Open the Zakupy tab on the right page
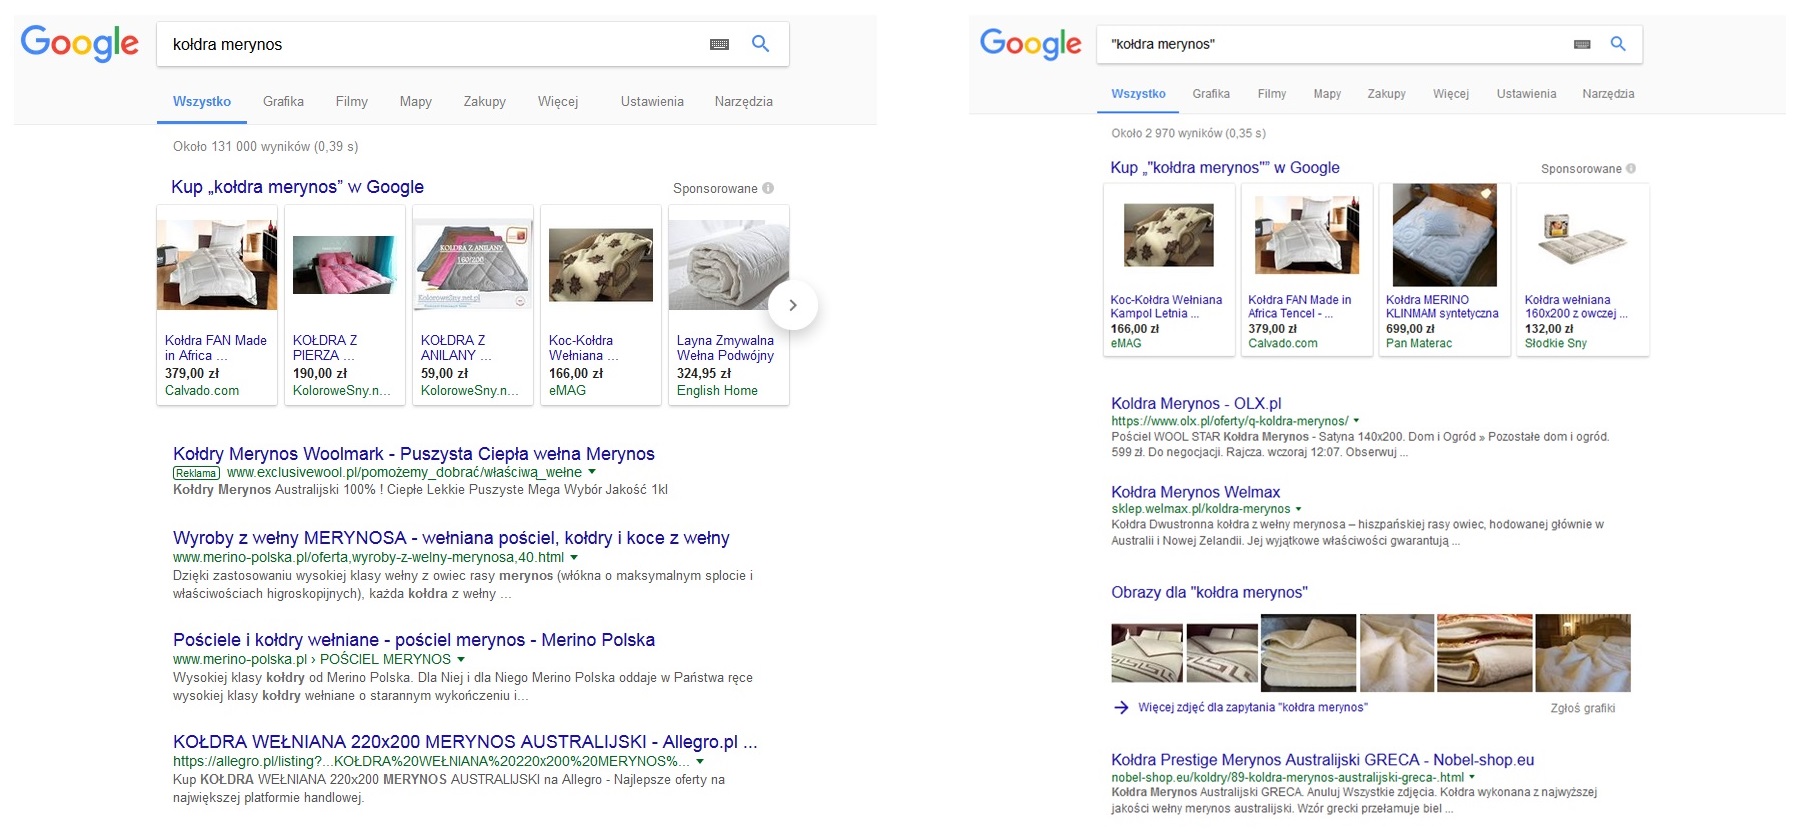This screenshot has height=840, width=1811. (x=1387, y=94)
